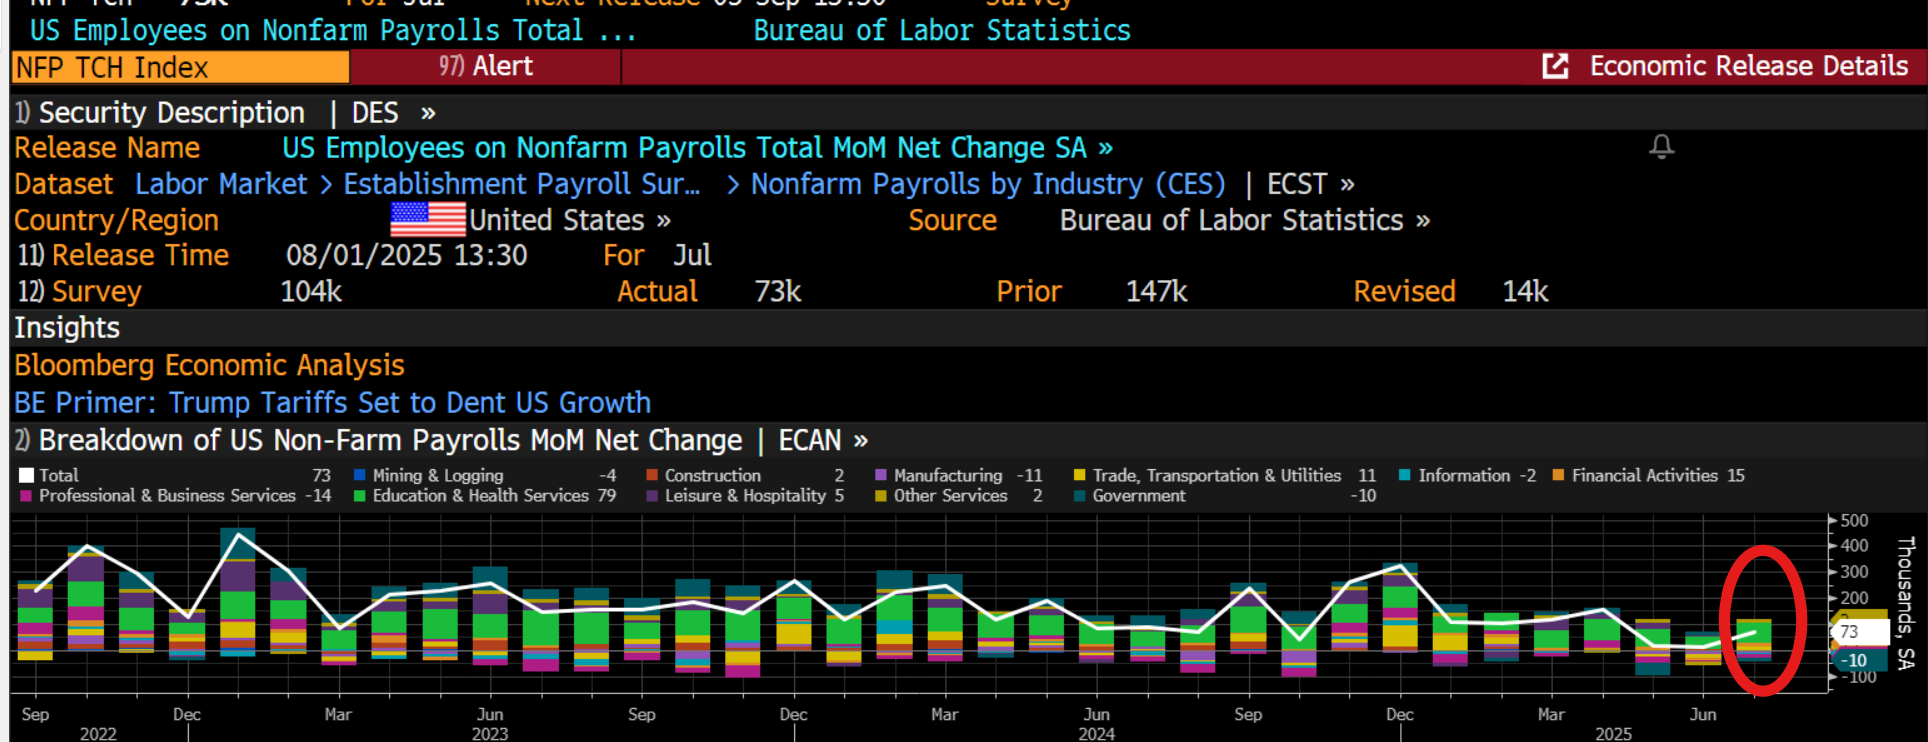This screenshot has height=742, width=1928.
Task: Click the NFP TCH Index field
Action: (181, 67)
